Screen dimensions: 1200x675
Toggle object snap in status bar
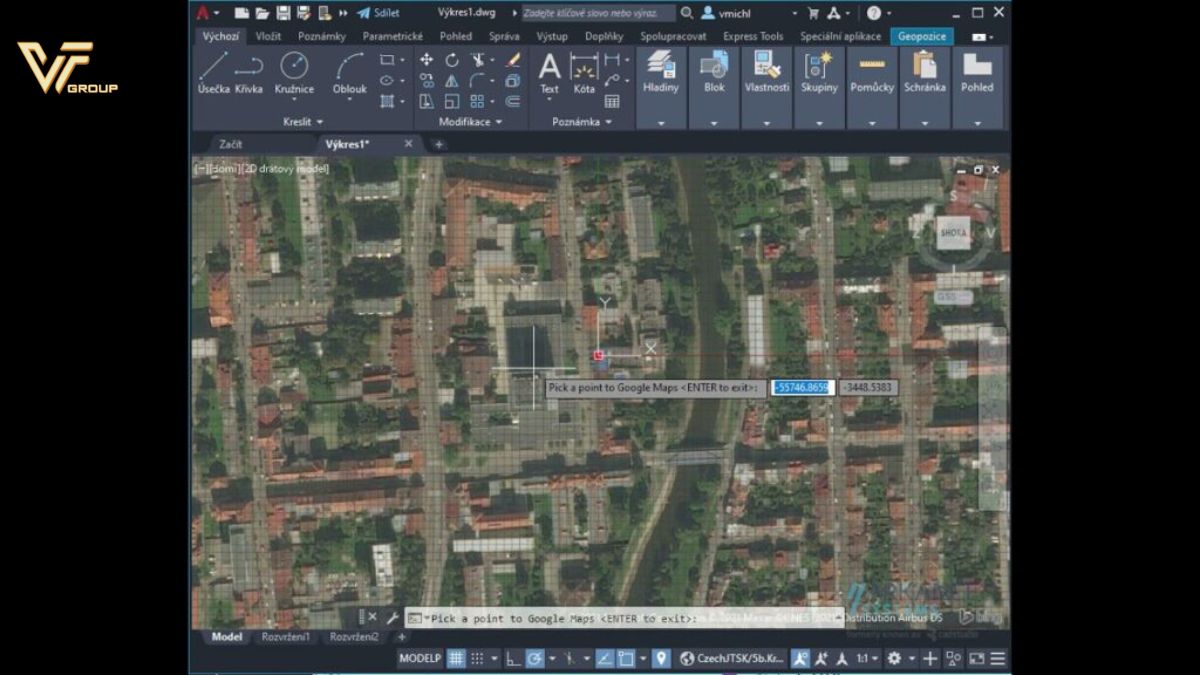point(626,658)
